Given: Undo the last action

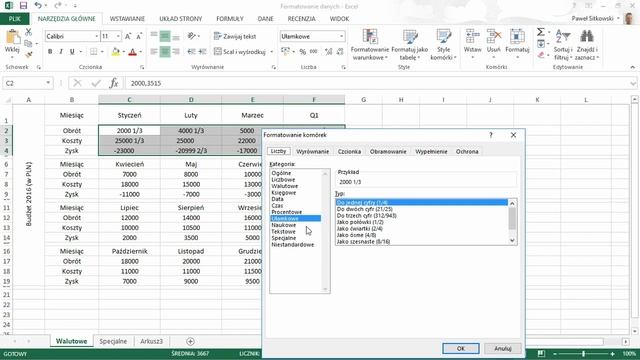Looking at the screenshot, I should [38, 5].
